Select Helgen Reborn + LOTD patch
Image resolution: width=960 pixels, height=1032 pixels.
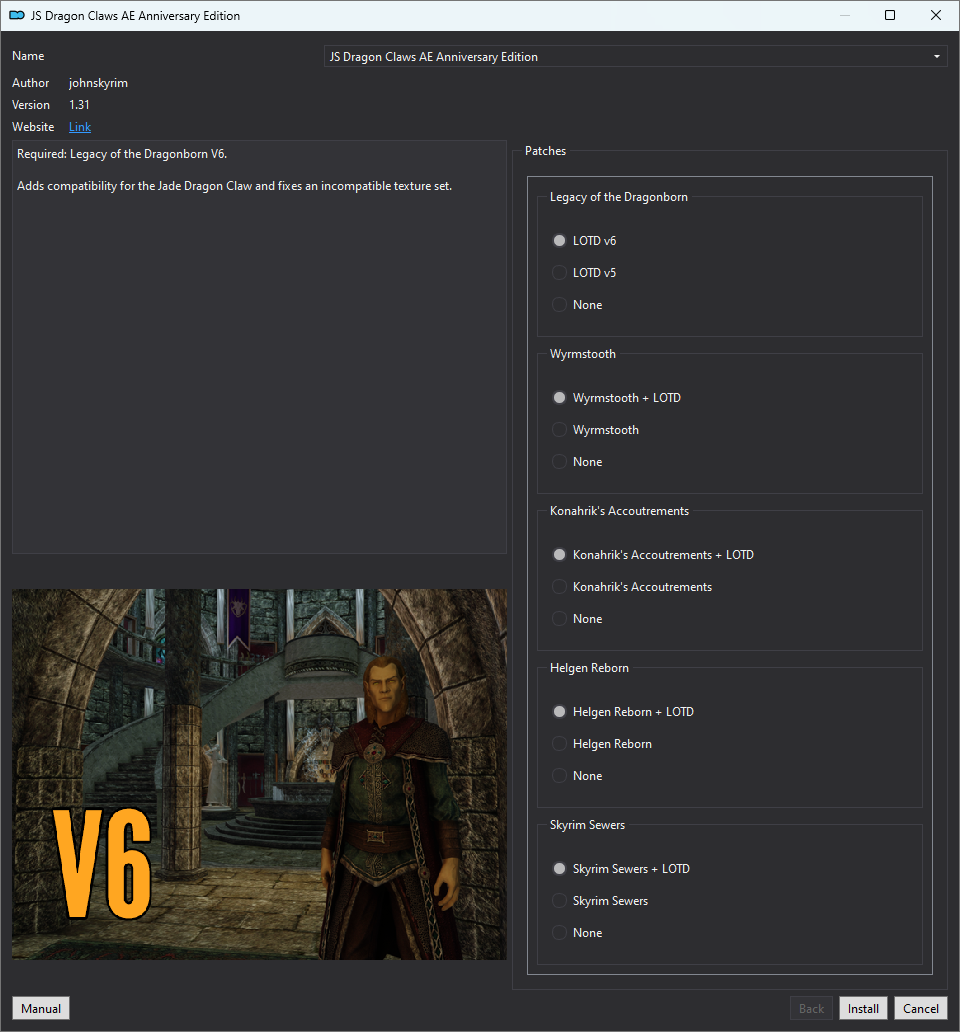click(623, 711)
